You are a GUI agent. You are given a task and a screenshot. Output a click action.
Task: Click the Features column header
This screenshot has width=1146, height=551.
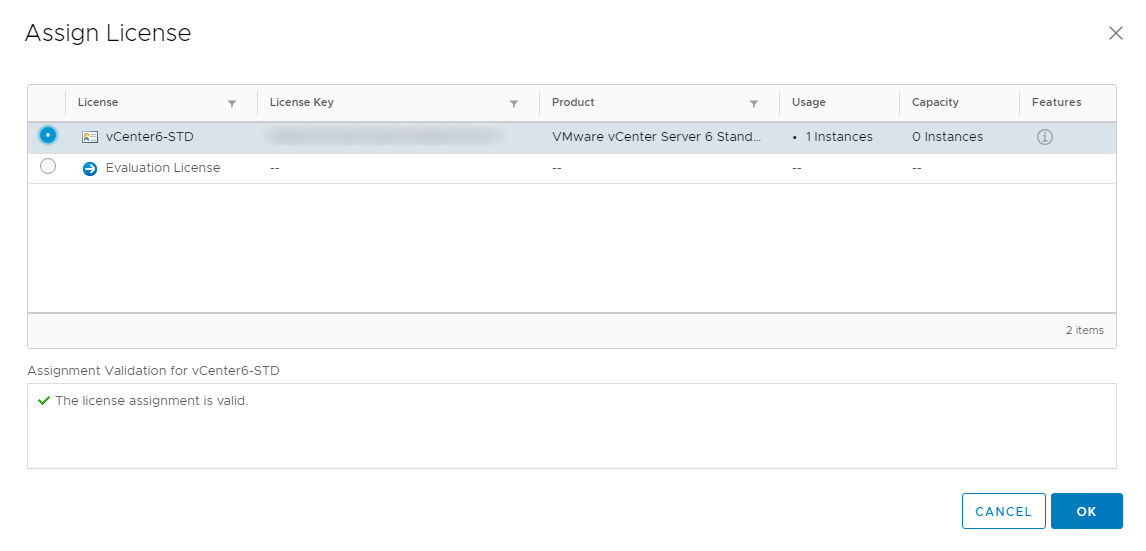coord(1056,102)
